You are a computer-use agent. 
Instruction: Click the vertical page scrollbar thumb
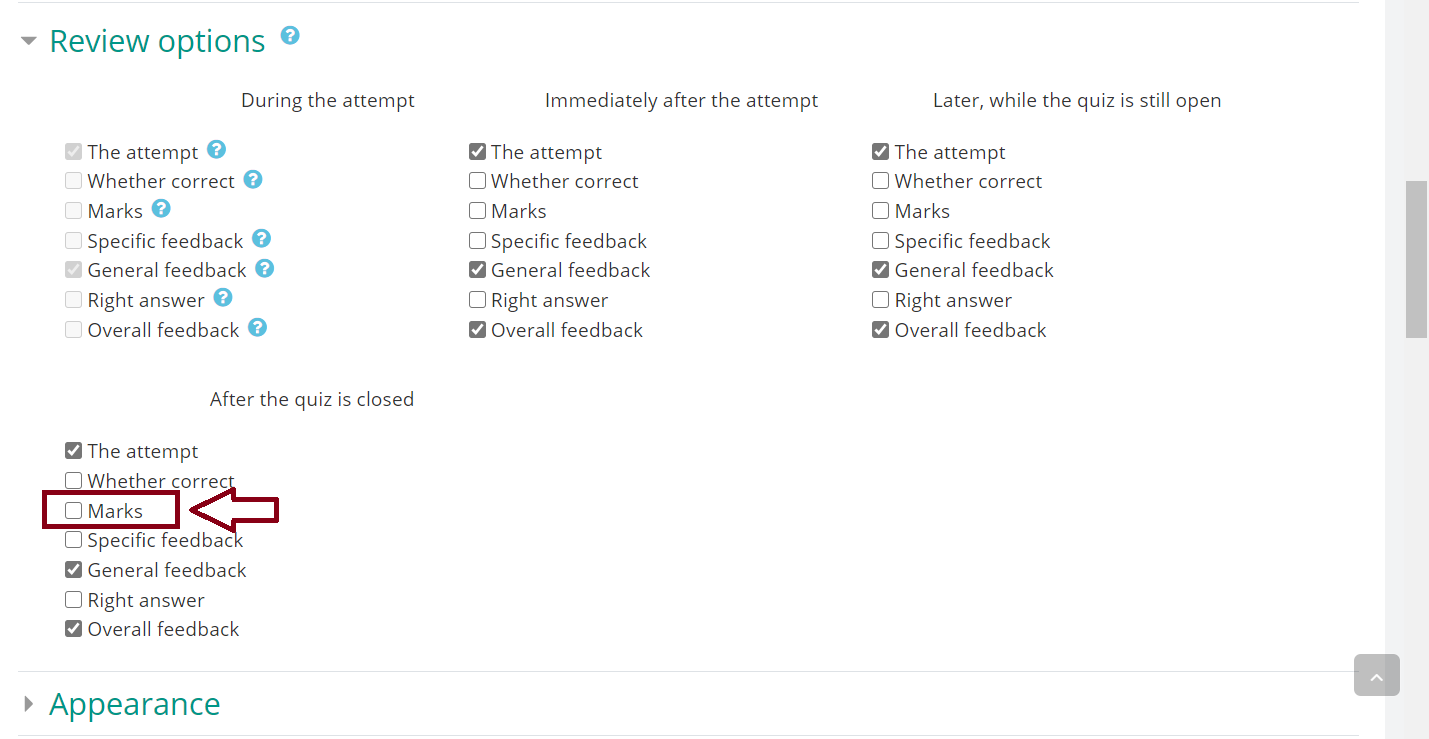pyautogui.click(x=1416, y=259)
